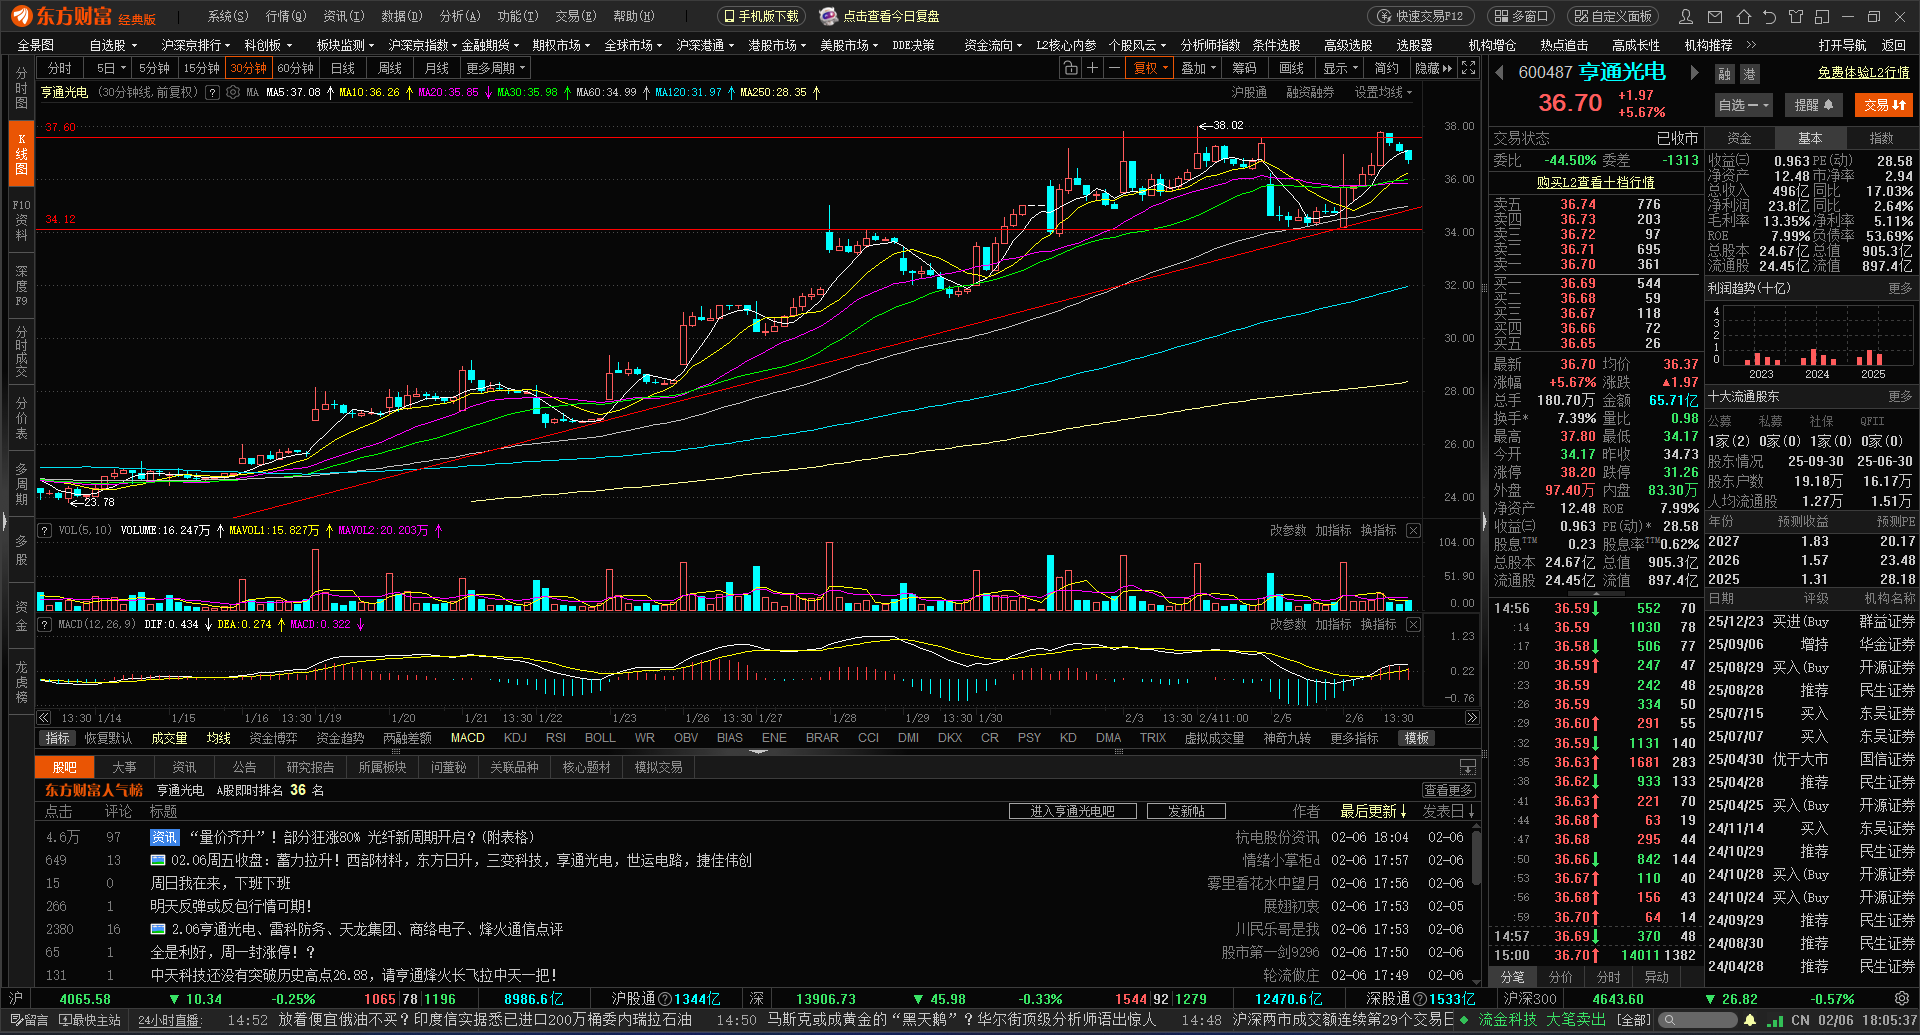Open the 设置均线 dropdown
This screenshot has width=1920, height=1035.
tap(1383, 92)
